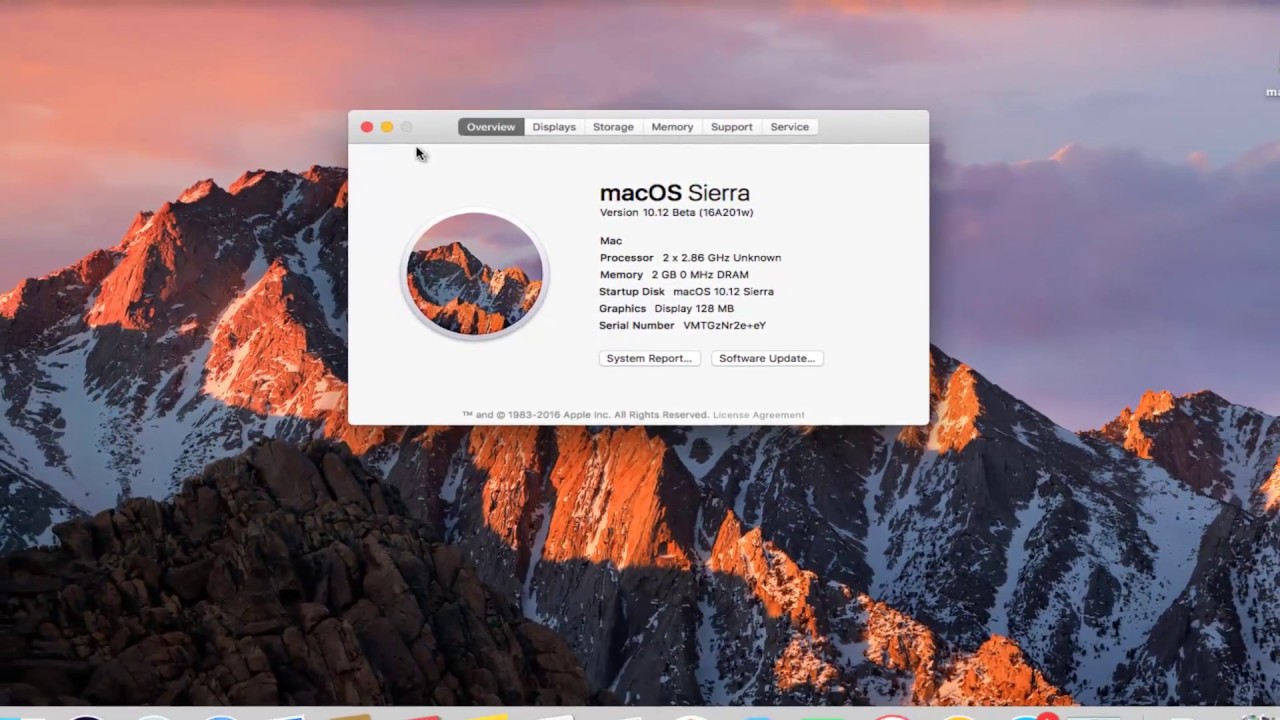Image resolution: width=1280 pixels, height=720 pixels.
Task: Click the Software Update... button
Action: pos(767,358)
